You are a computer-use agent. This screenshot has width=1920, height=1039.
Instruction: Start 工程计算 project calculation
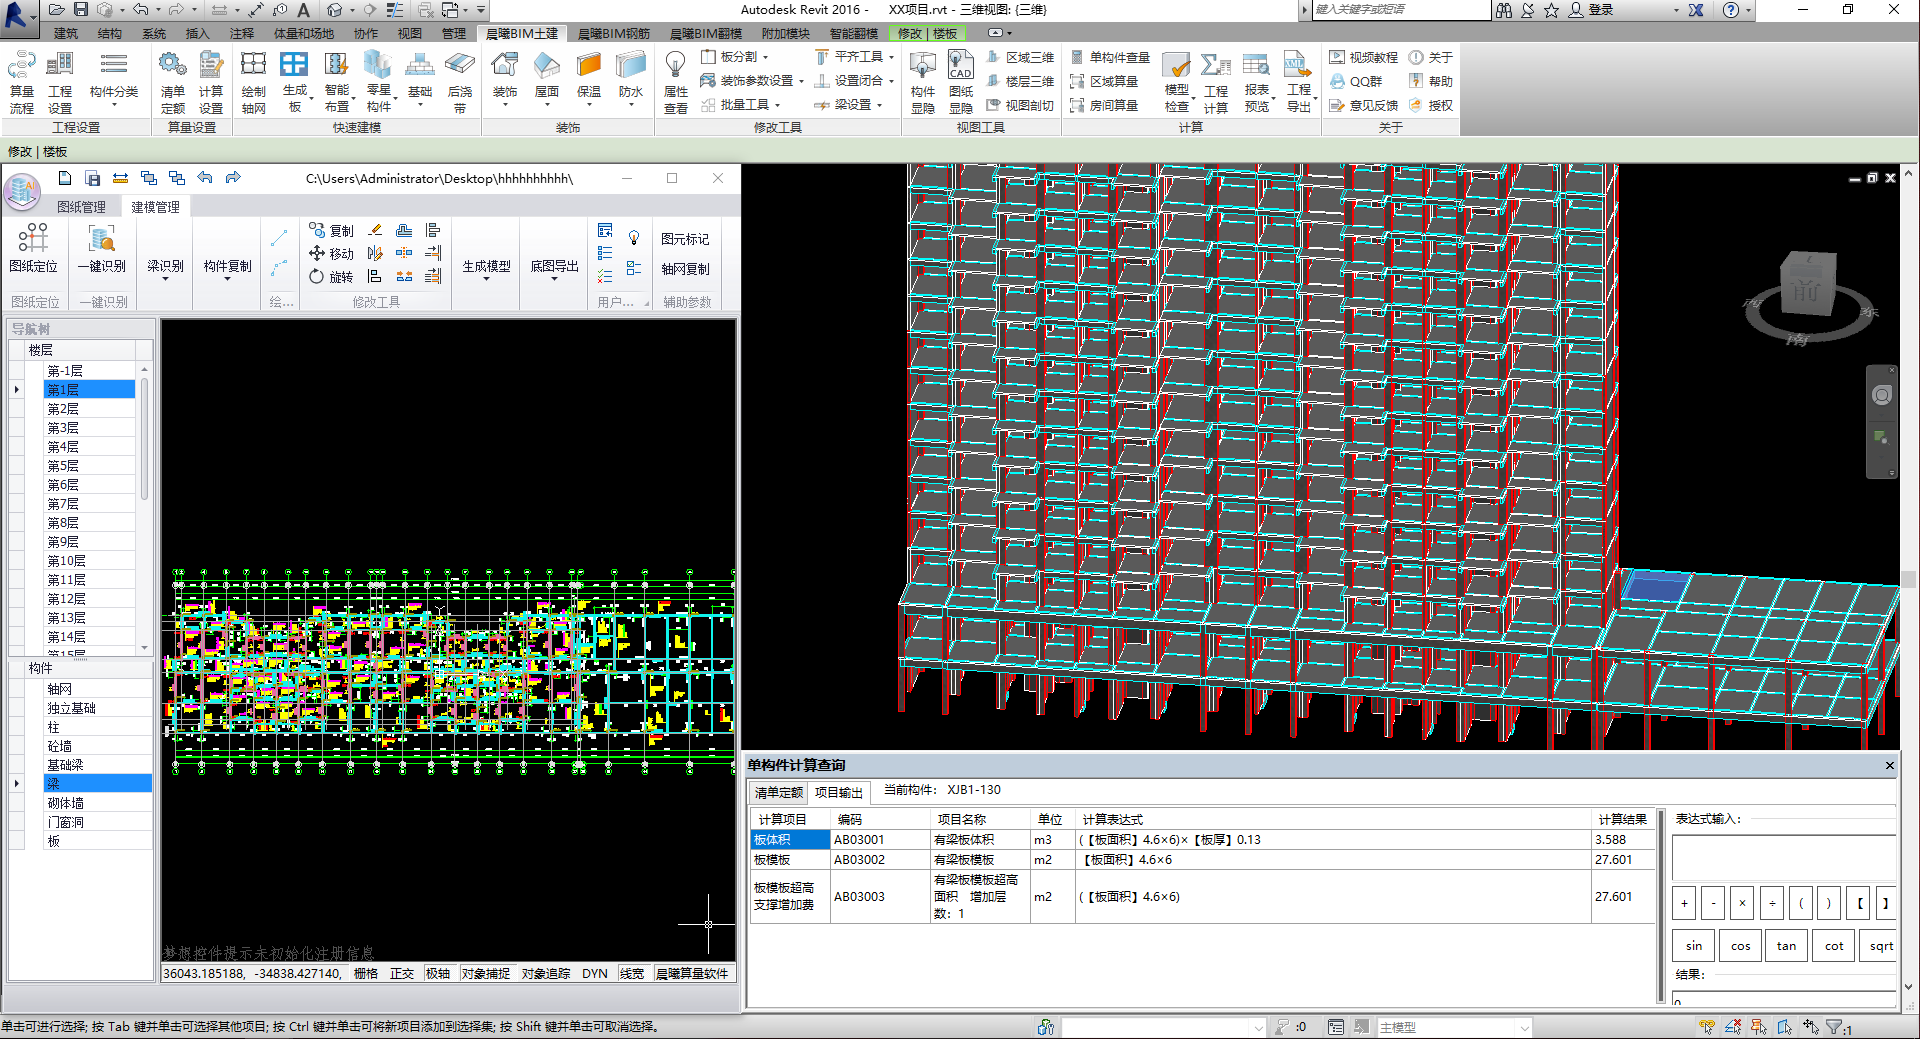tap(1216, 82)
